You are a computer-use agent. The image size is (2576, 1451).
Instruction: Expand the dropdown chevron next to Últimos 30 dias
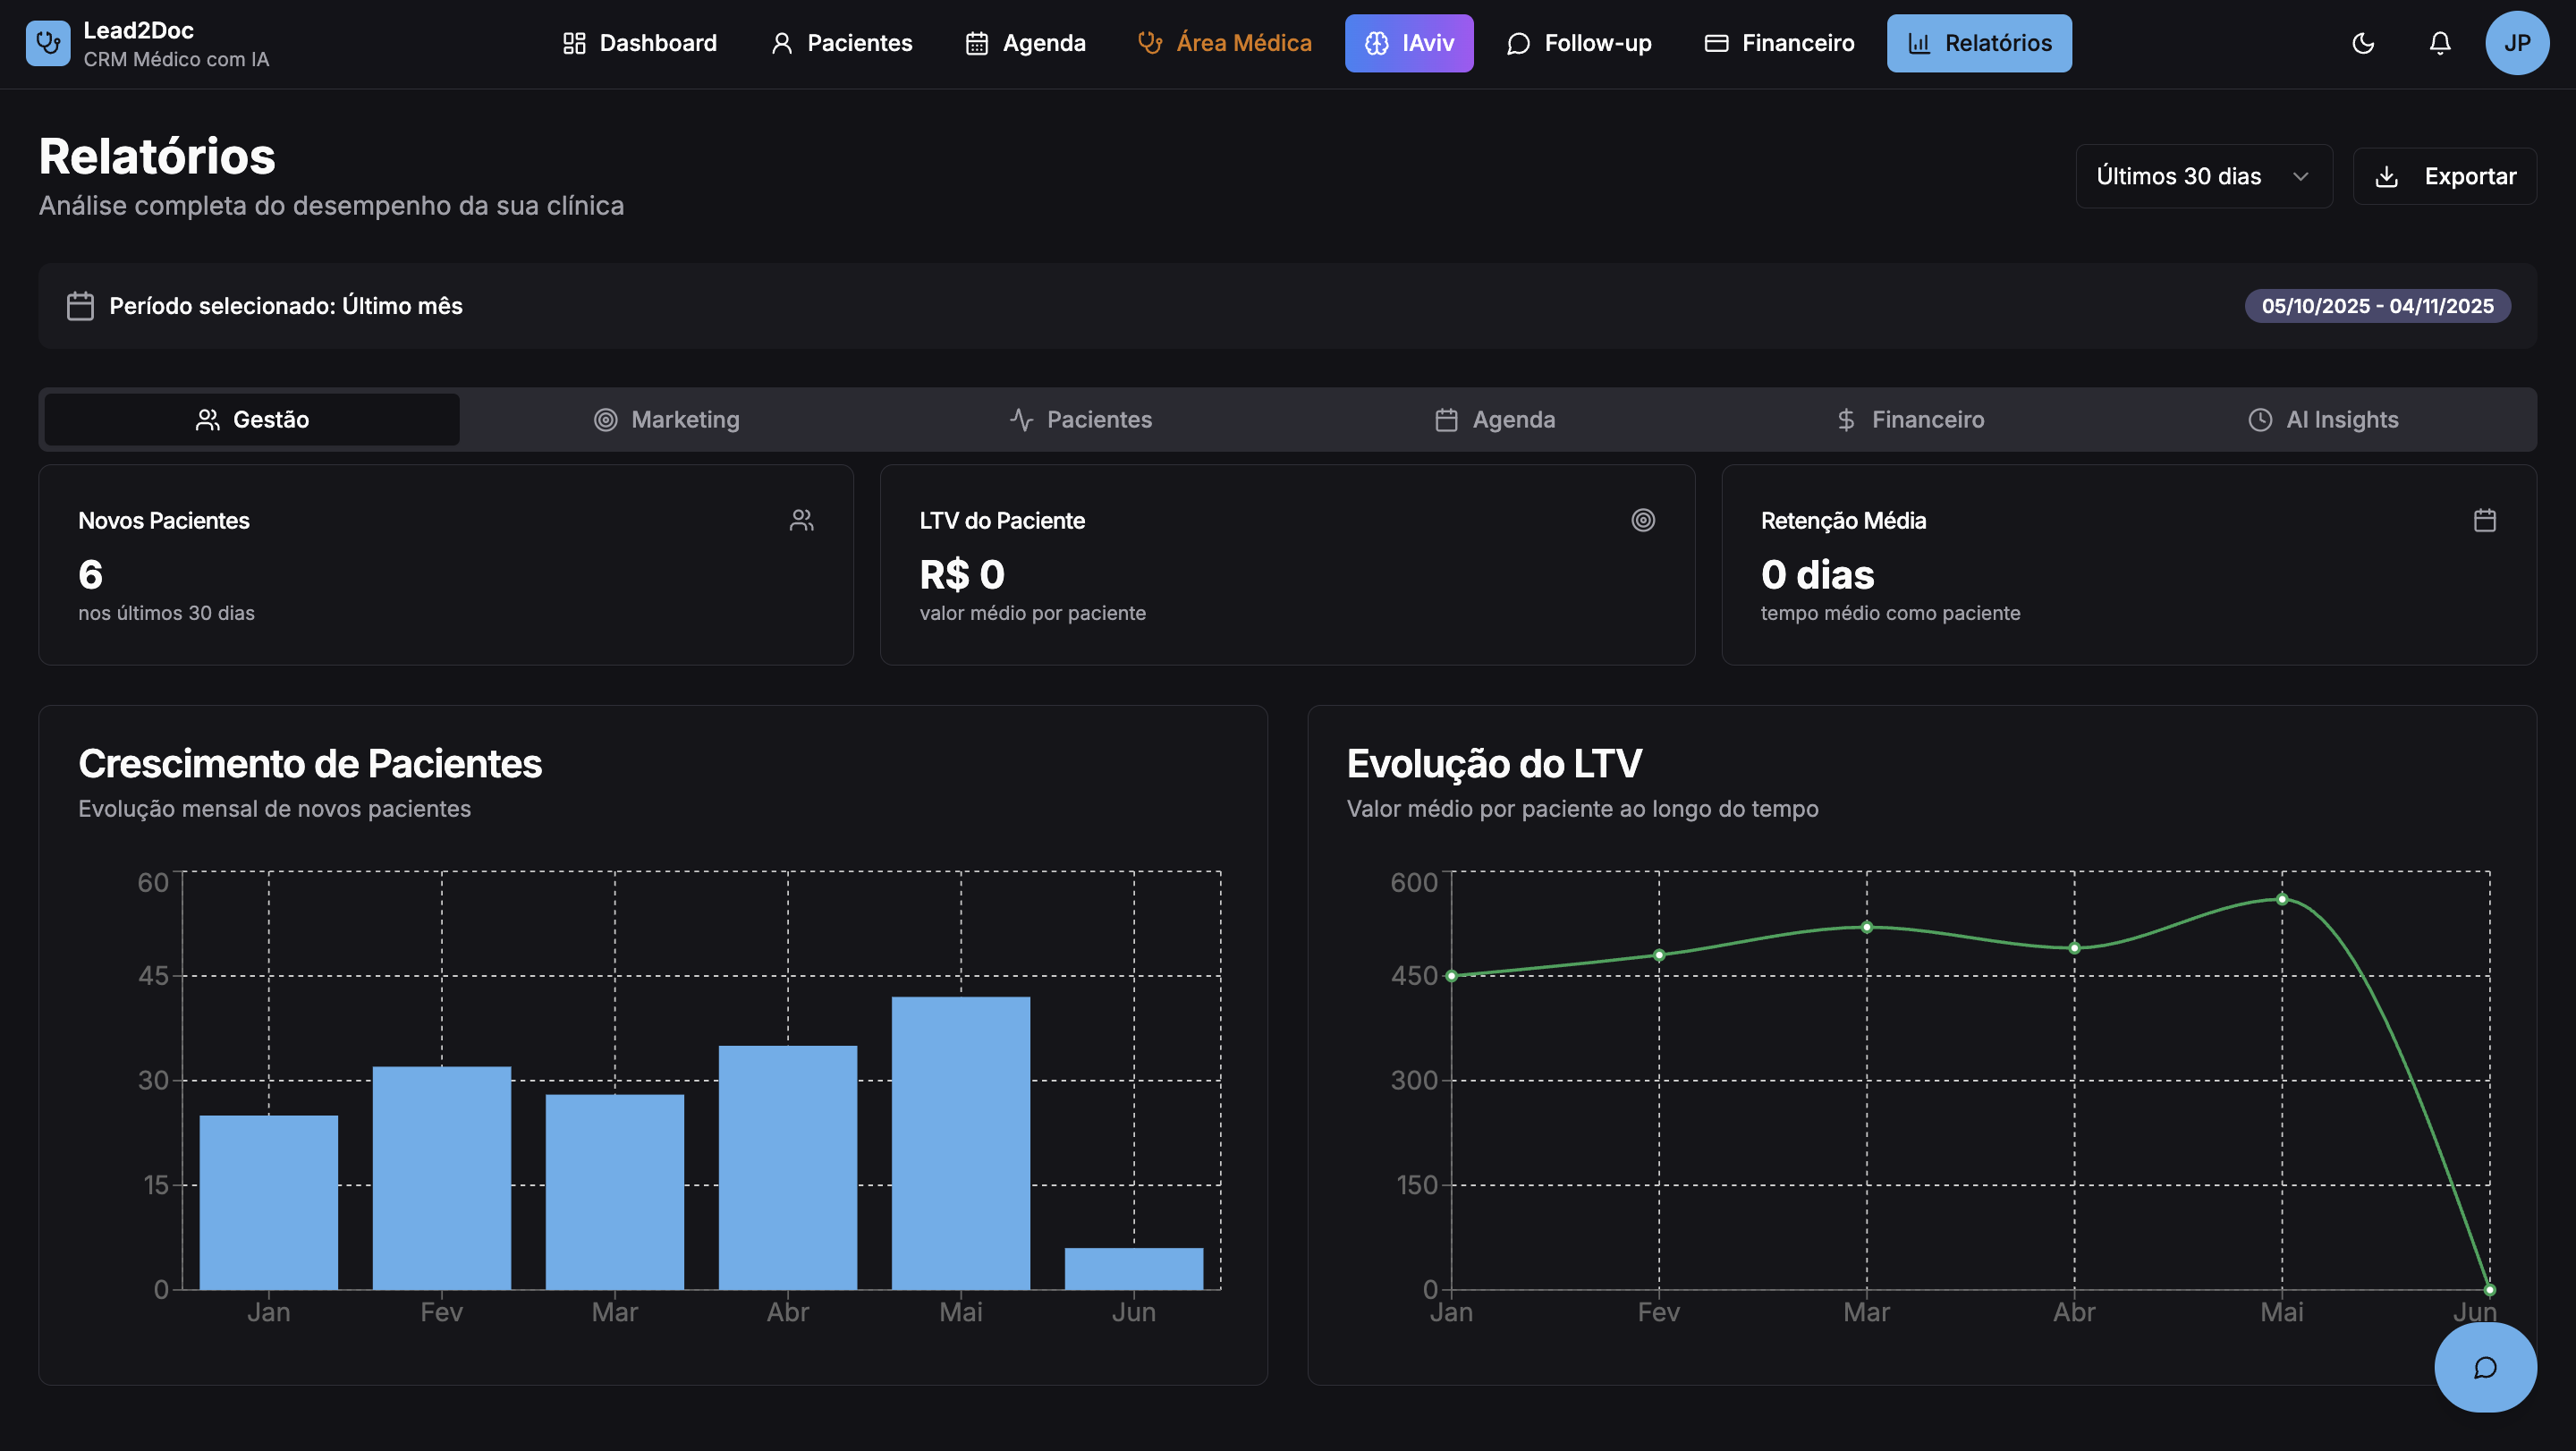click(x=2300, y=176)
